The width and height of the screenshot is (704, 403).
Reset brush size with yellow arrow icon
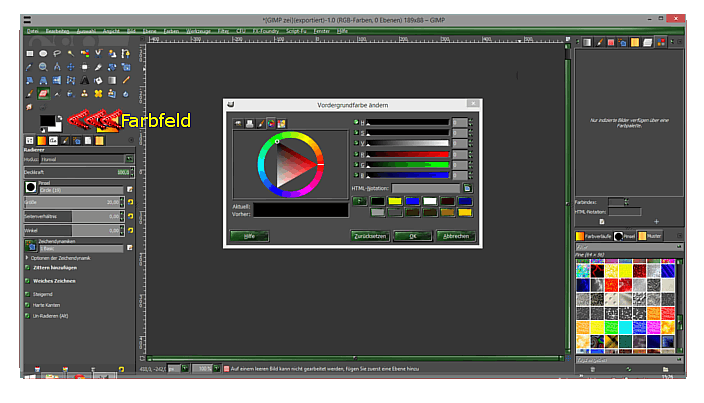131,202
